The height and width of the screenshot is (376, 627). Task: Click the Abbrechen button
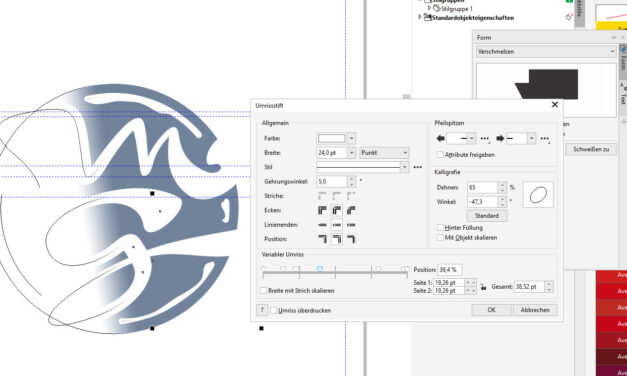coord(535,310)
